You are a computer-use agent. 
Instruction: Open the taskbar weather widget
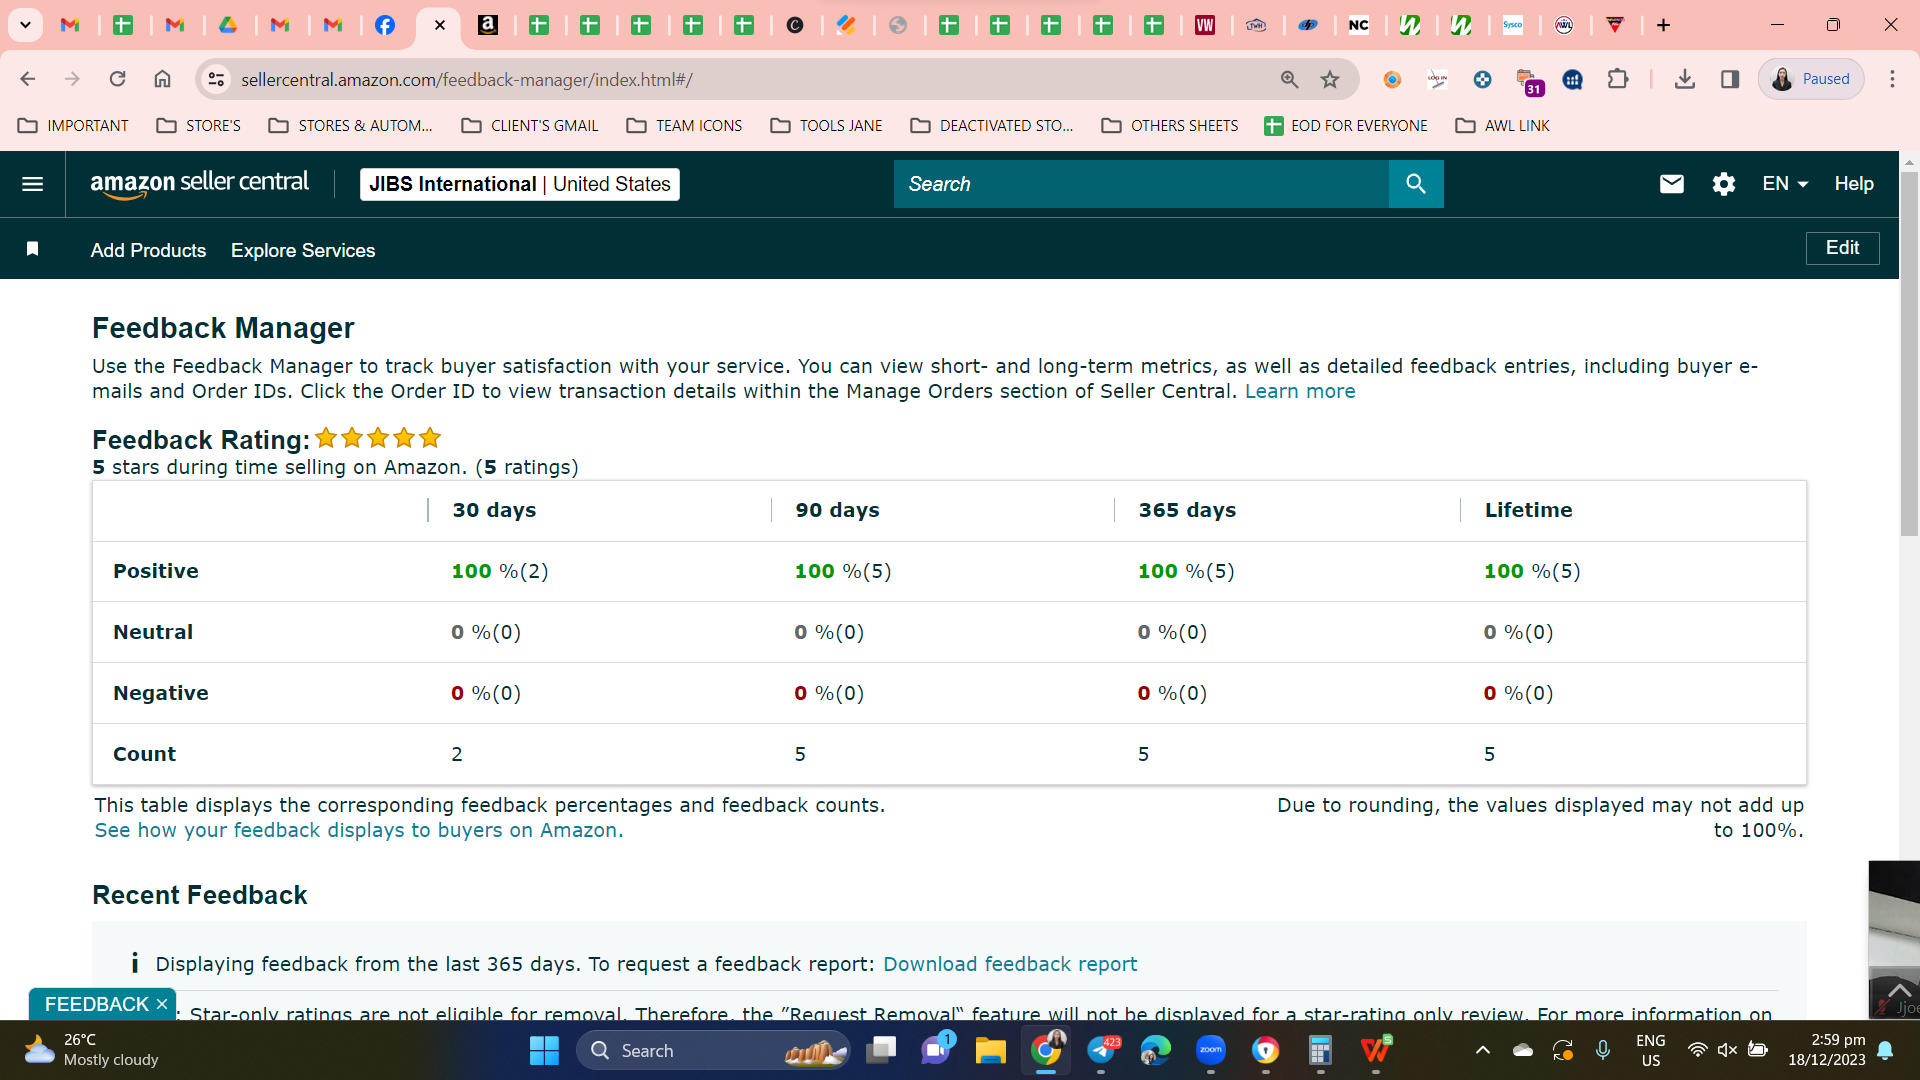pos(92,1050)
